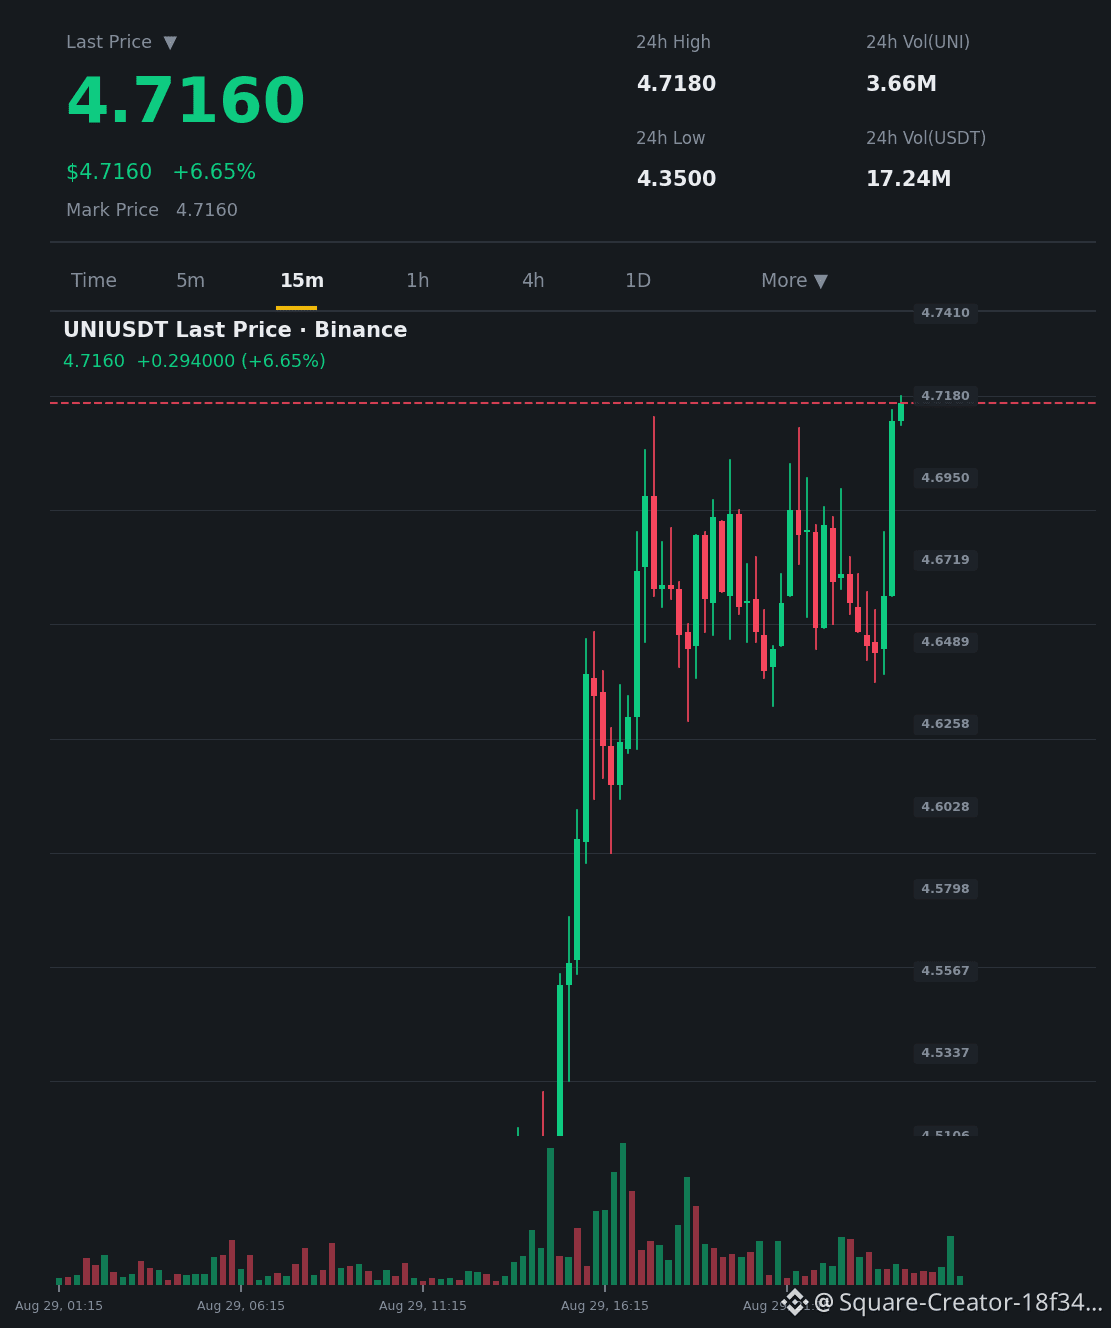1111x1328 pixels.
Task: Switch to the 4h interval
Action: [533, 281]
